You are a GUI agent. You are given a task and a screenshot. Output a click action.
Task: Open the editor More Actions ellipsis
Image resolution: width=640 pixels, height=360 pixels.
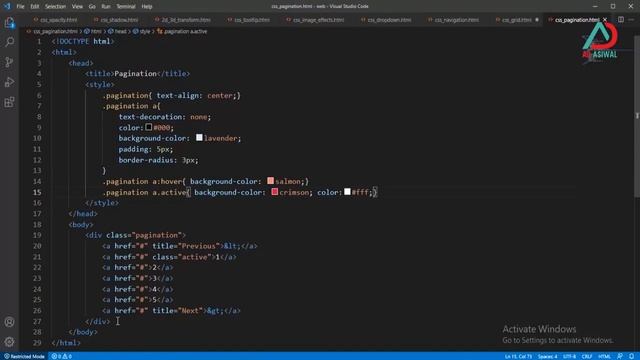click(x=631, y=20)
